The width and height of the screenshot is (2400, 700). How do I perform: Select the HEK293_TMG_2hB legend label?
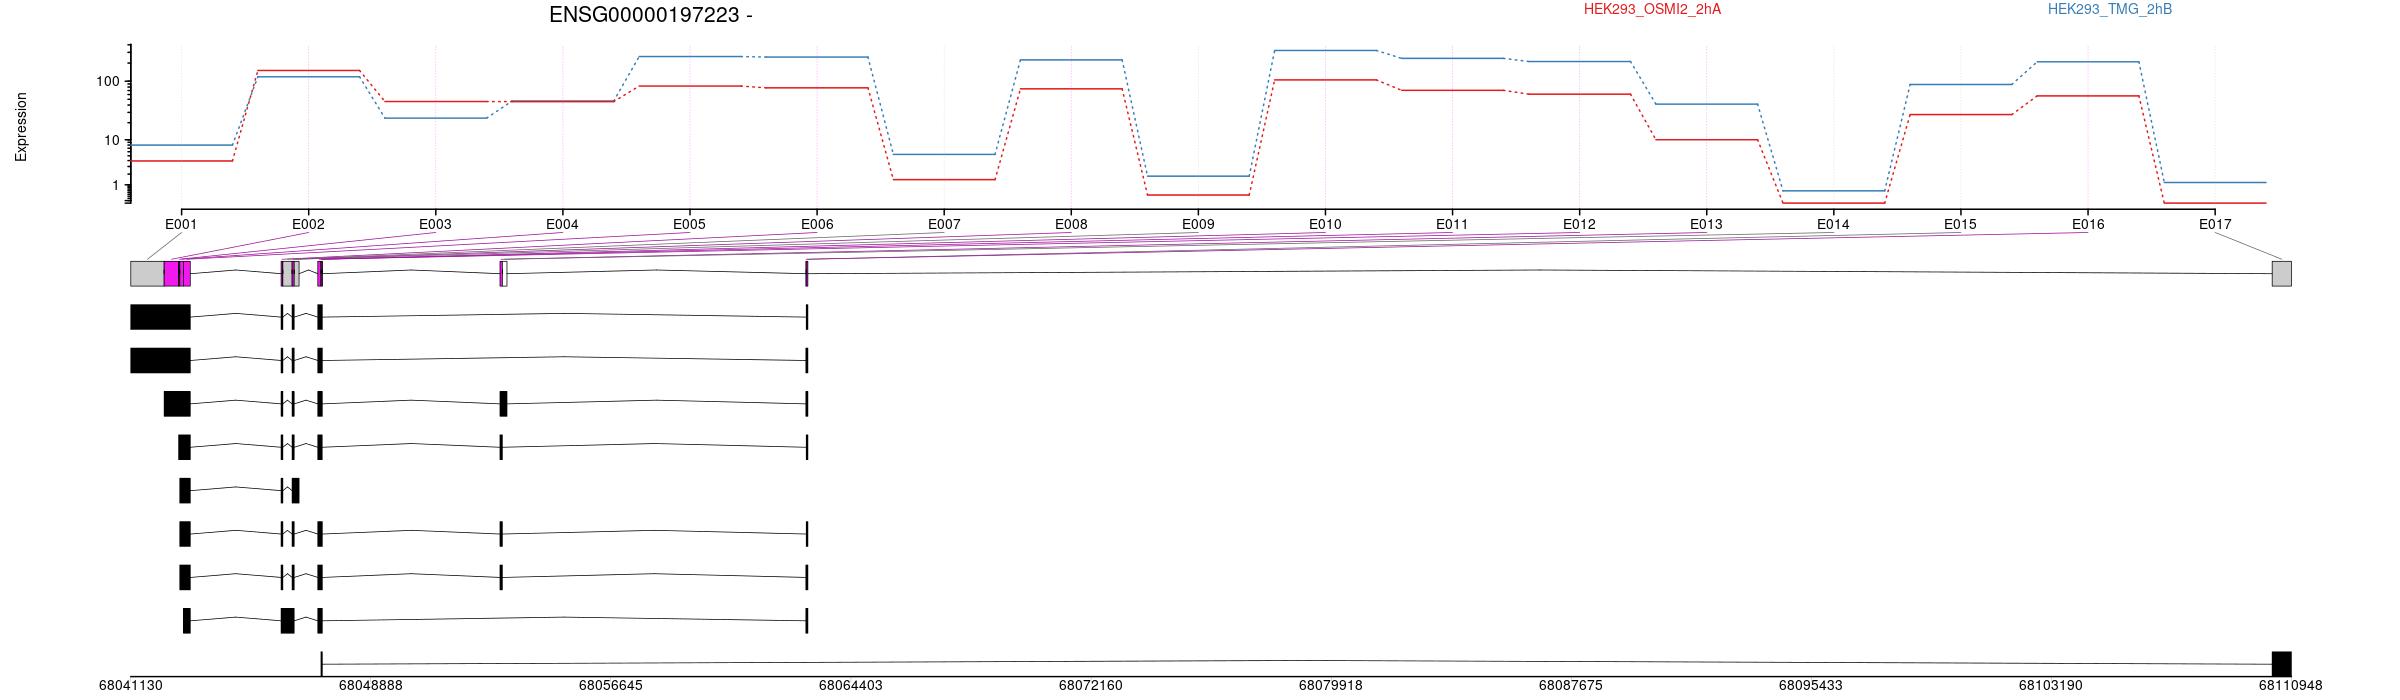coord(2110,9)
